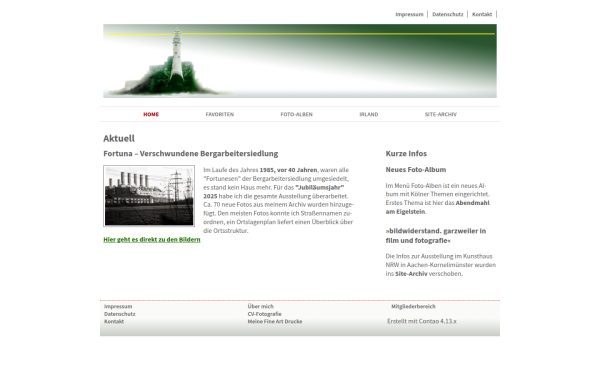Open Kontakt in the top bar
The height and width of the screenshot is (375, 600).
482,14
